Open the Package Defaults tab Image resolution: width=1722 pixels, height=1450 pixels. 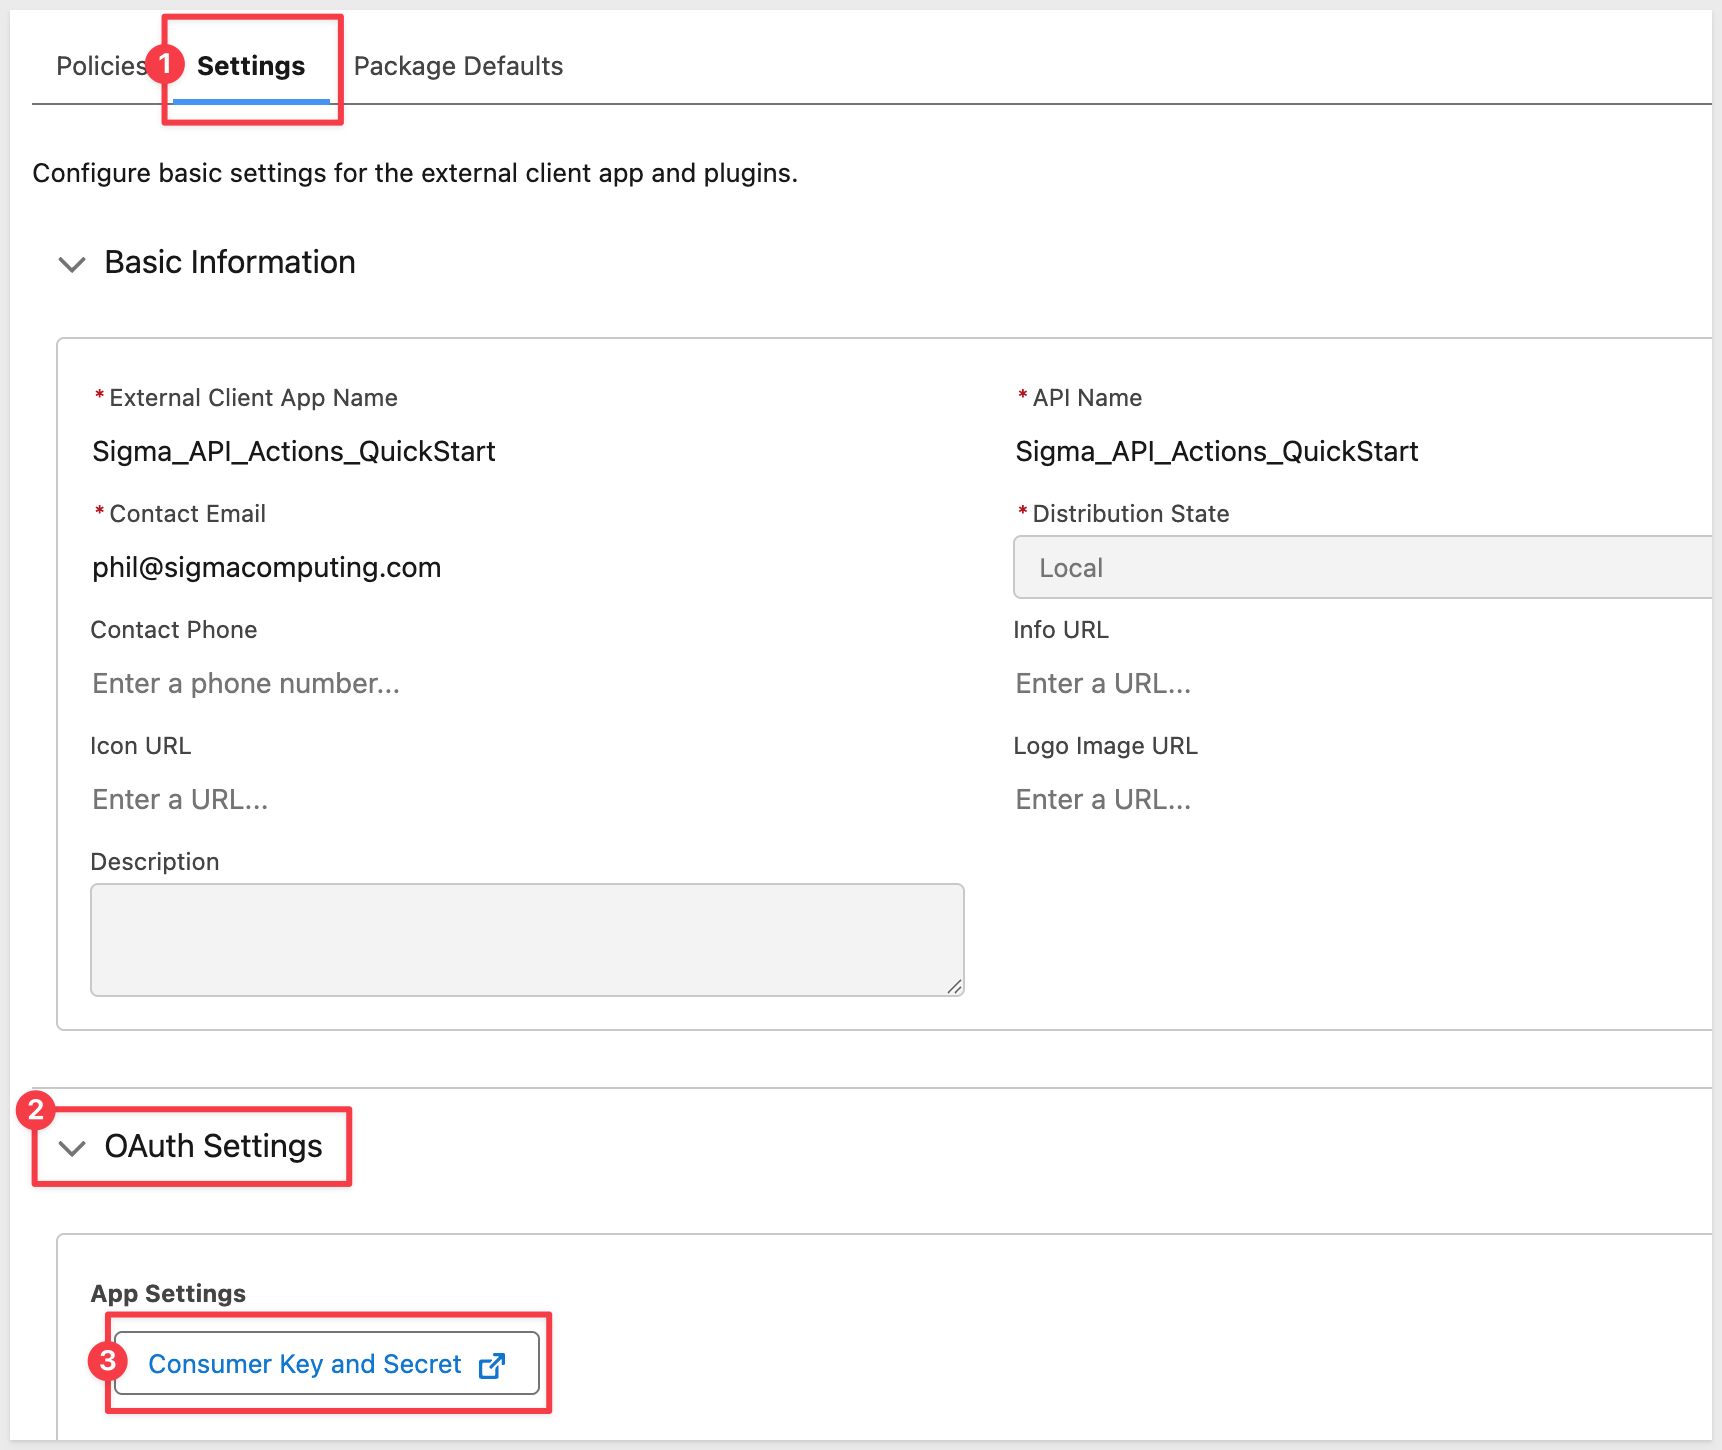[x=458, y=66]
